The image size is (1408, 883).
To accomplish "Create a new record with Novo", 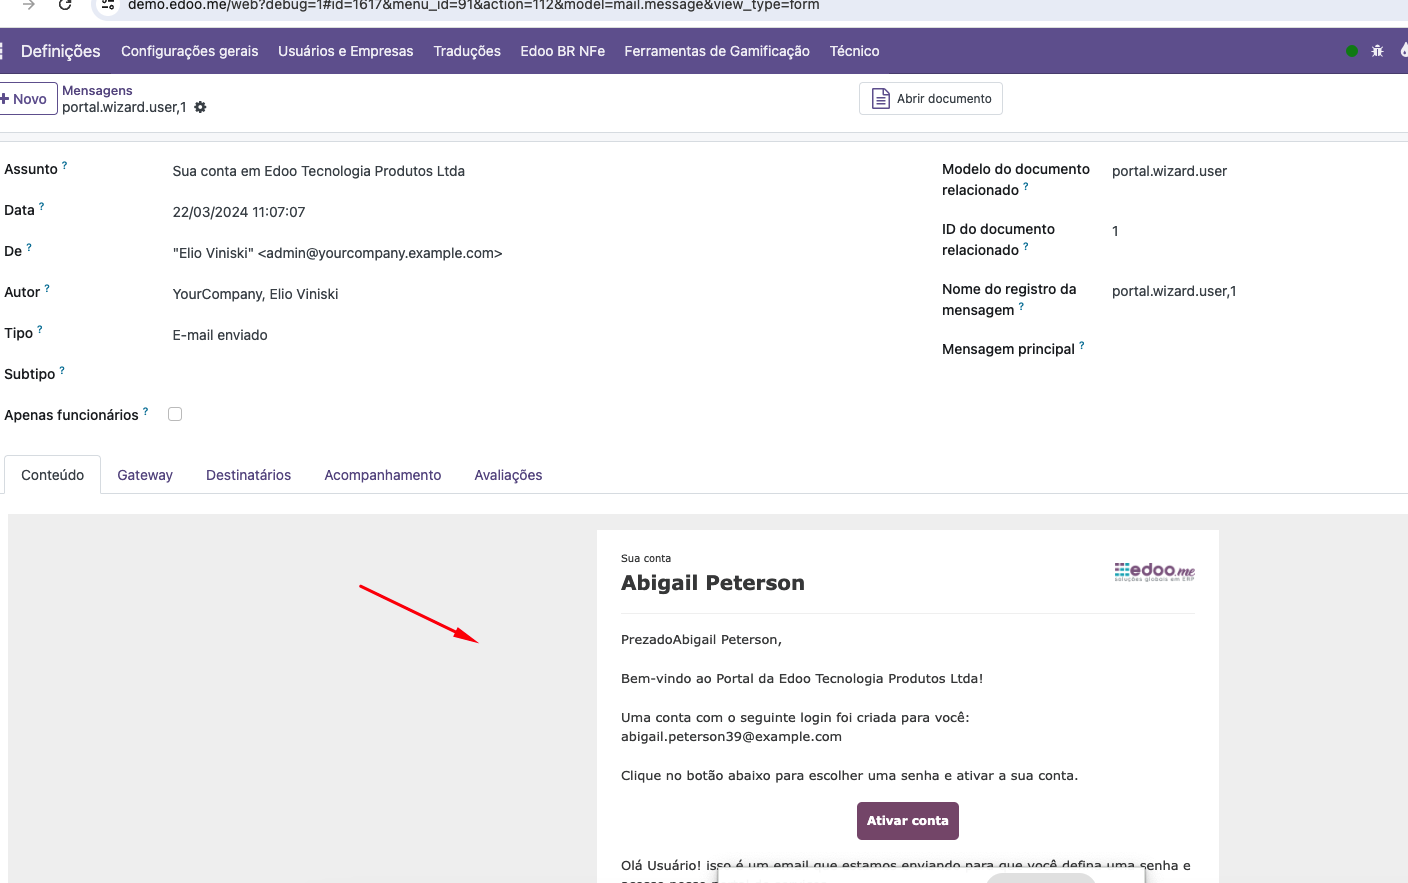I will click(x=27, y=99).
